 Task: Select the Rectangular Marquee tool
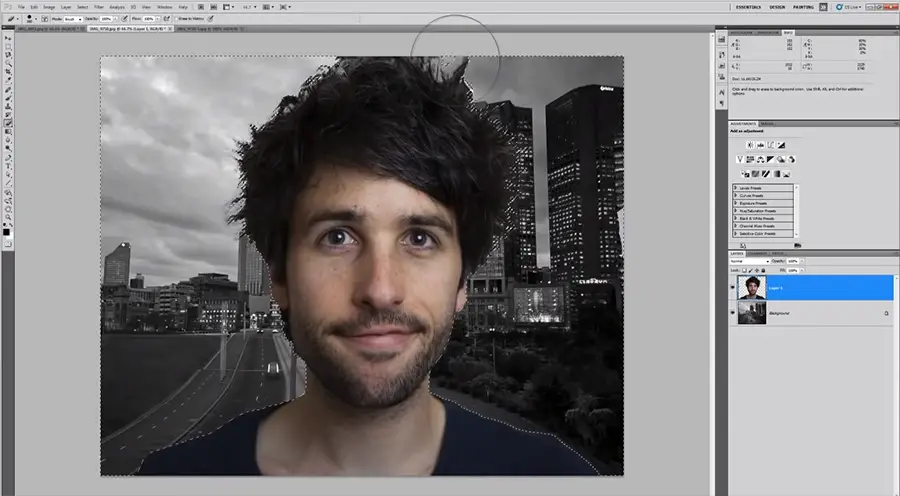(8, 47)
